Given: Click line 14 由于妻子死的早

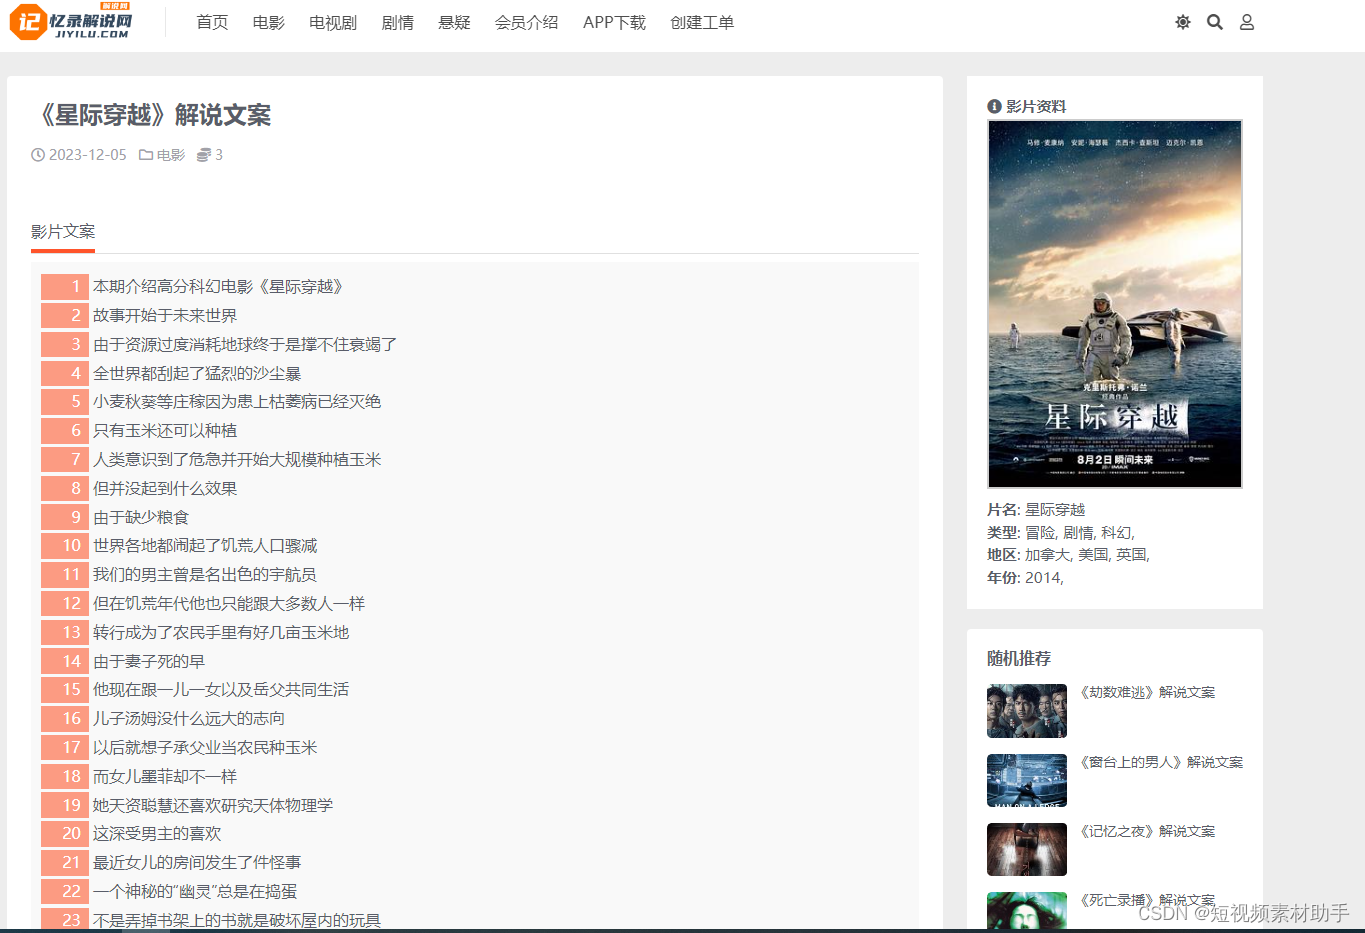Looking at the screenshot, I should (149, 662).
